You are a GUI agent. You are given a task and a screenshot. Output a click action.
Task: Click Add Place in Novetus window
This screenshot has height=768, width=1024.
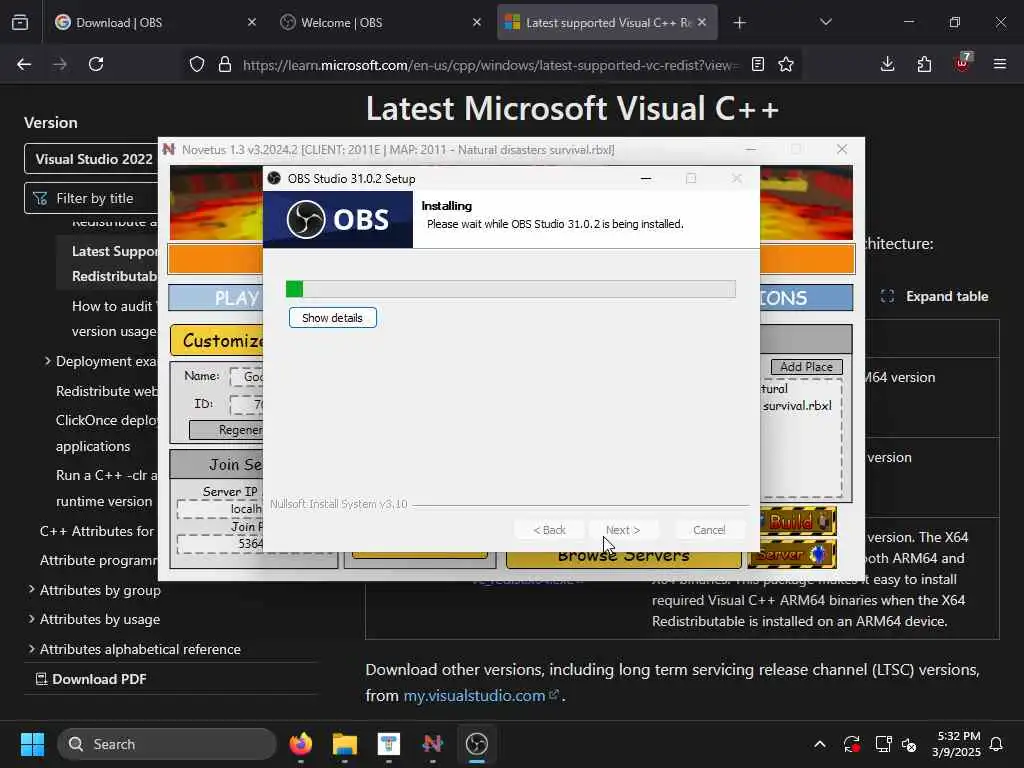click(807, 367)
